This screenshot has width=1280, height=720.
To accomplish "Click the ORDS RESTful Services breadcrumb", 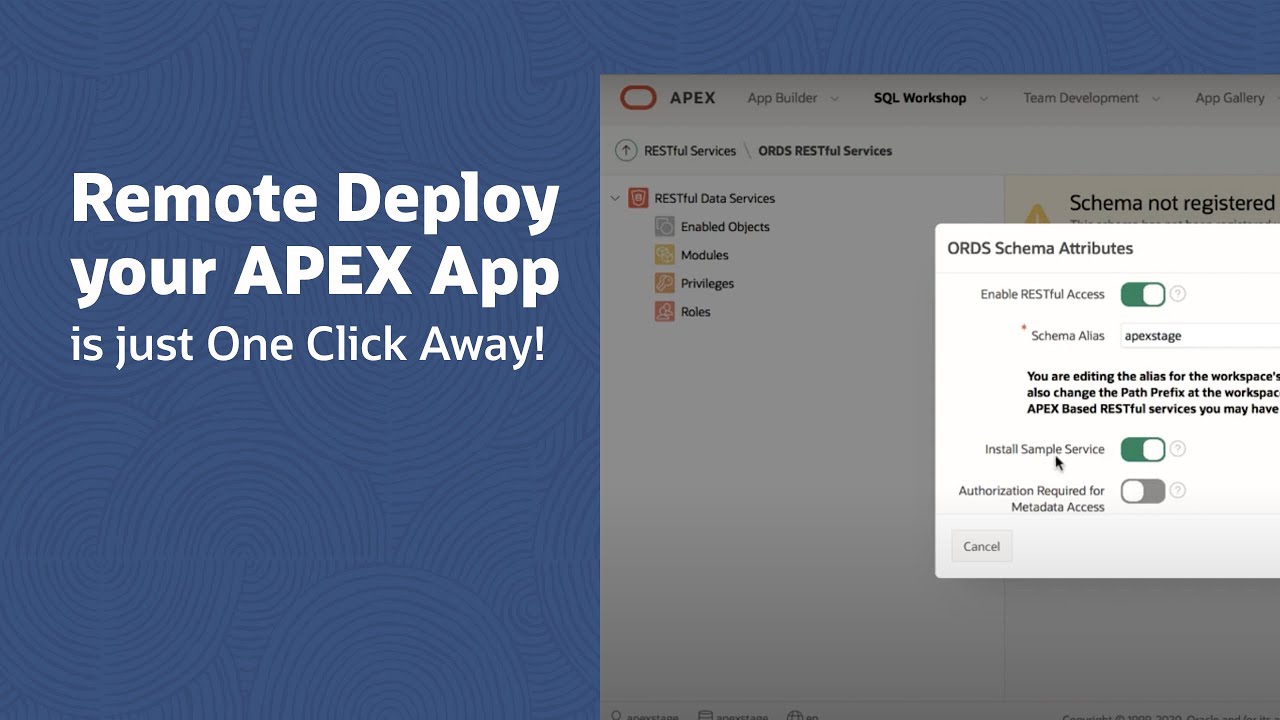I will pos(825,151).
